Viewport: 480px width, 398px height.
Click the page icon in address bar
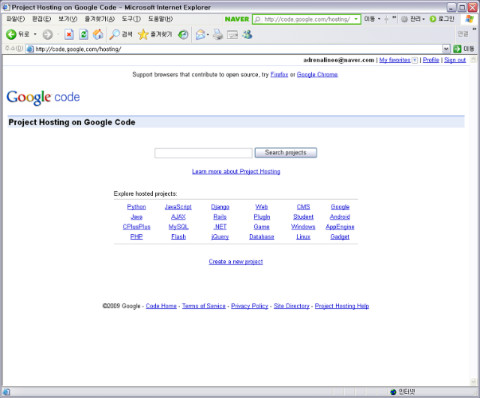30,49
